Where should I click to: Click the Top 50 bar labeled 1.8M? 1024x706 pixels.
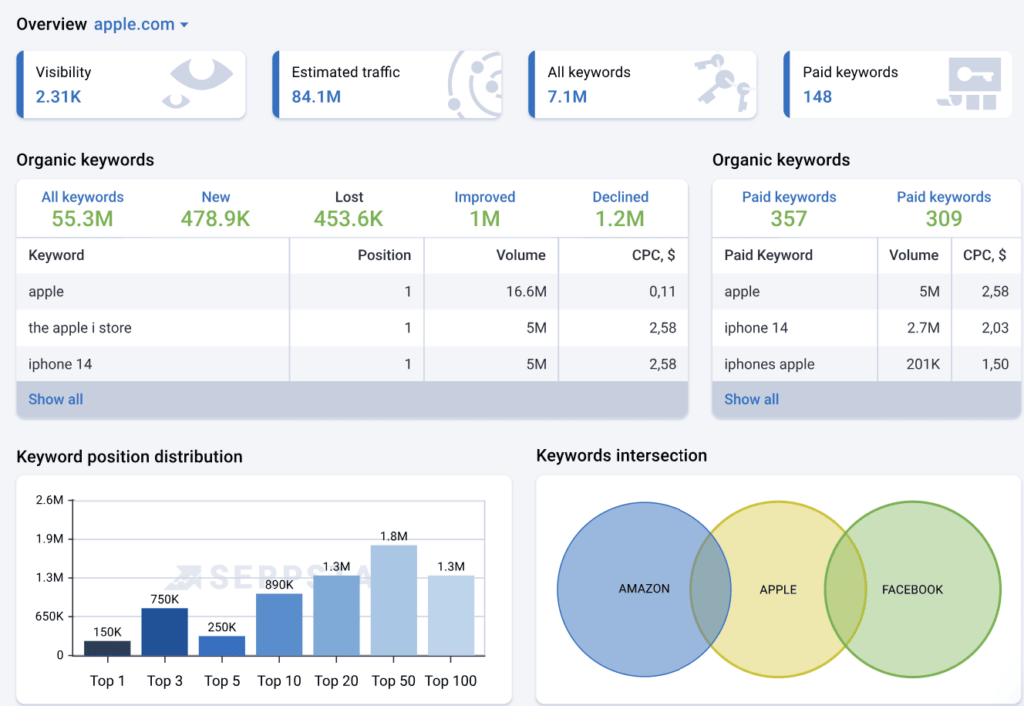tap(394, 600)
